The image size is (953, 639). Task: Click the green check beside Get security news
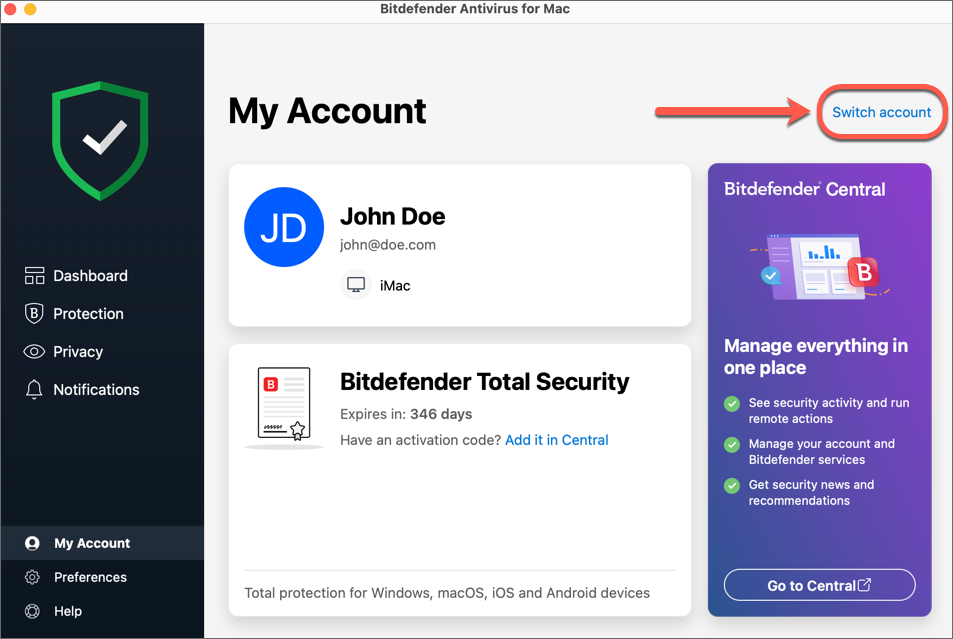pyautogui.click(x=732, y=486)
